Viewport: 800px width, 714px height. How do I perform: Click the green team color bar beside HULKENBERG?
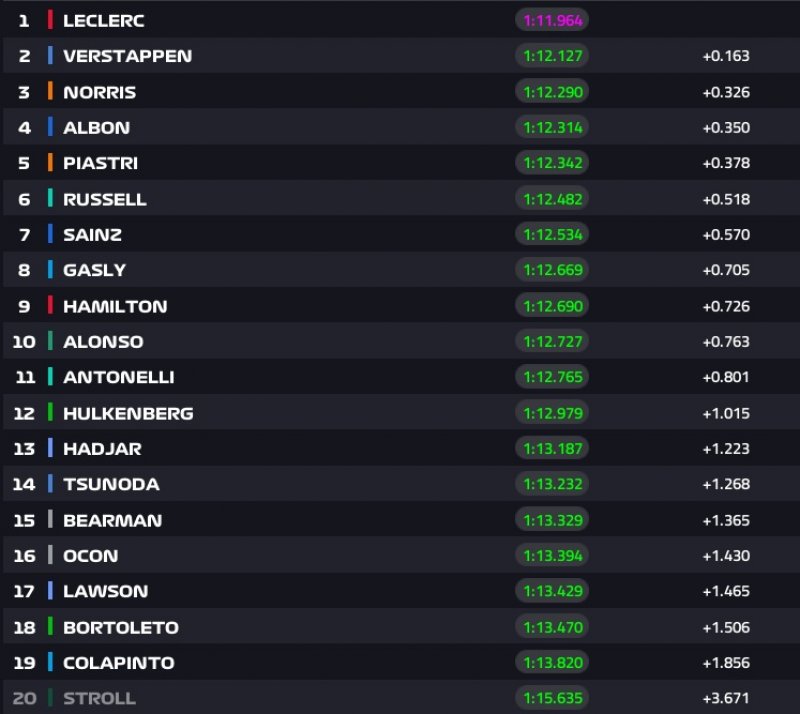50,413
